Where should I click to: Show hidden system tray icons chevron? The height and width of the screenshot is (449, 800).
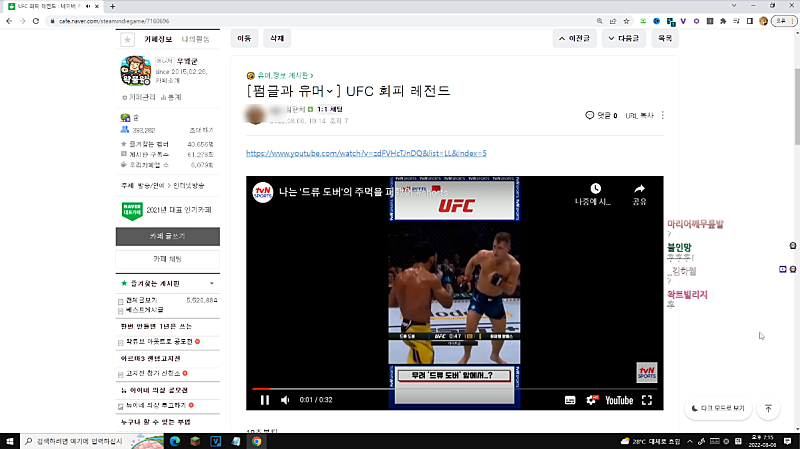690,441
